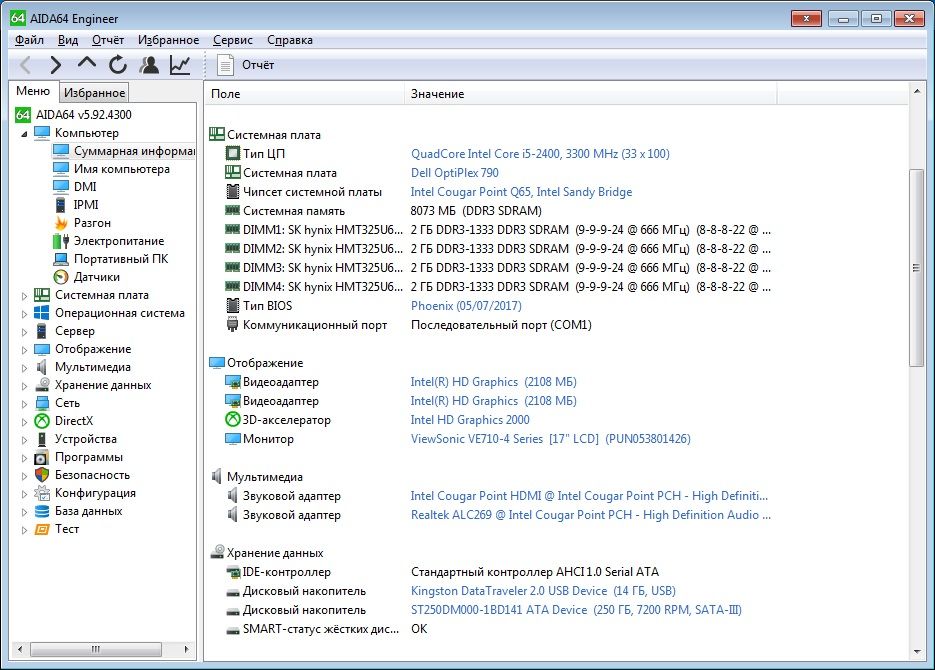Click the forward arrow toolbar icon
Image resolution: width=935 pixels, height=670 pixels.
55,64
